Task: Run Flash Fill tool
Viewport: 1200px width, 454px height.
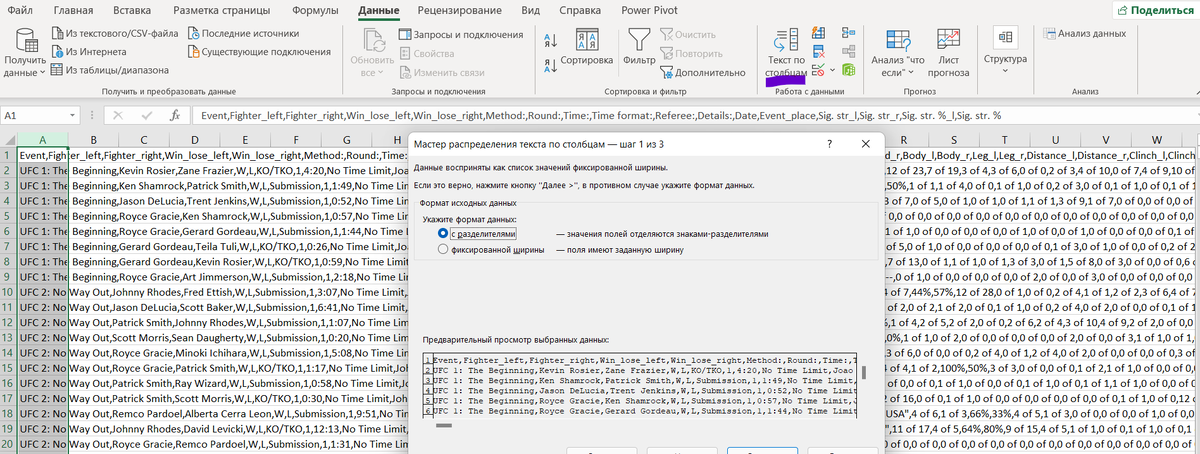Action: click(x=819, y=33)
